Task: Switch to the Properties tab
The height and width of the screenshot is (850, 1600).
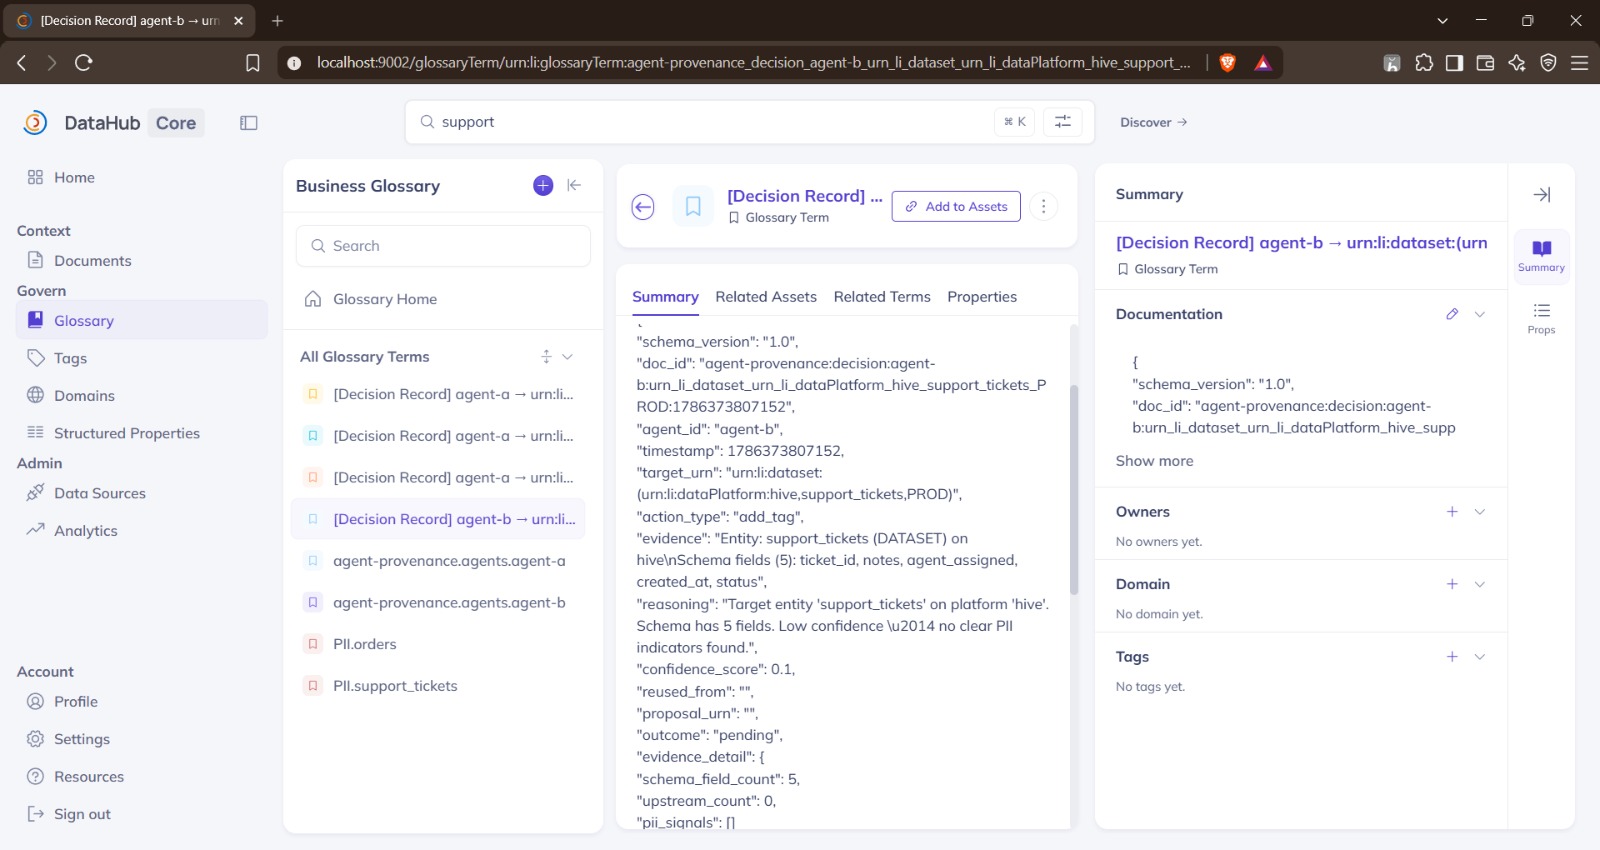Action: [982, 297]
